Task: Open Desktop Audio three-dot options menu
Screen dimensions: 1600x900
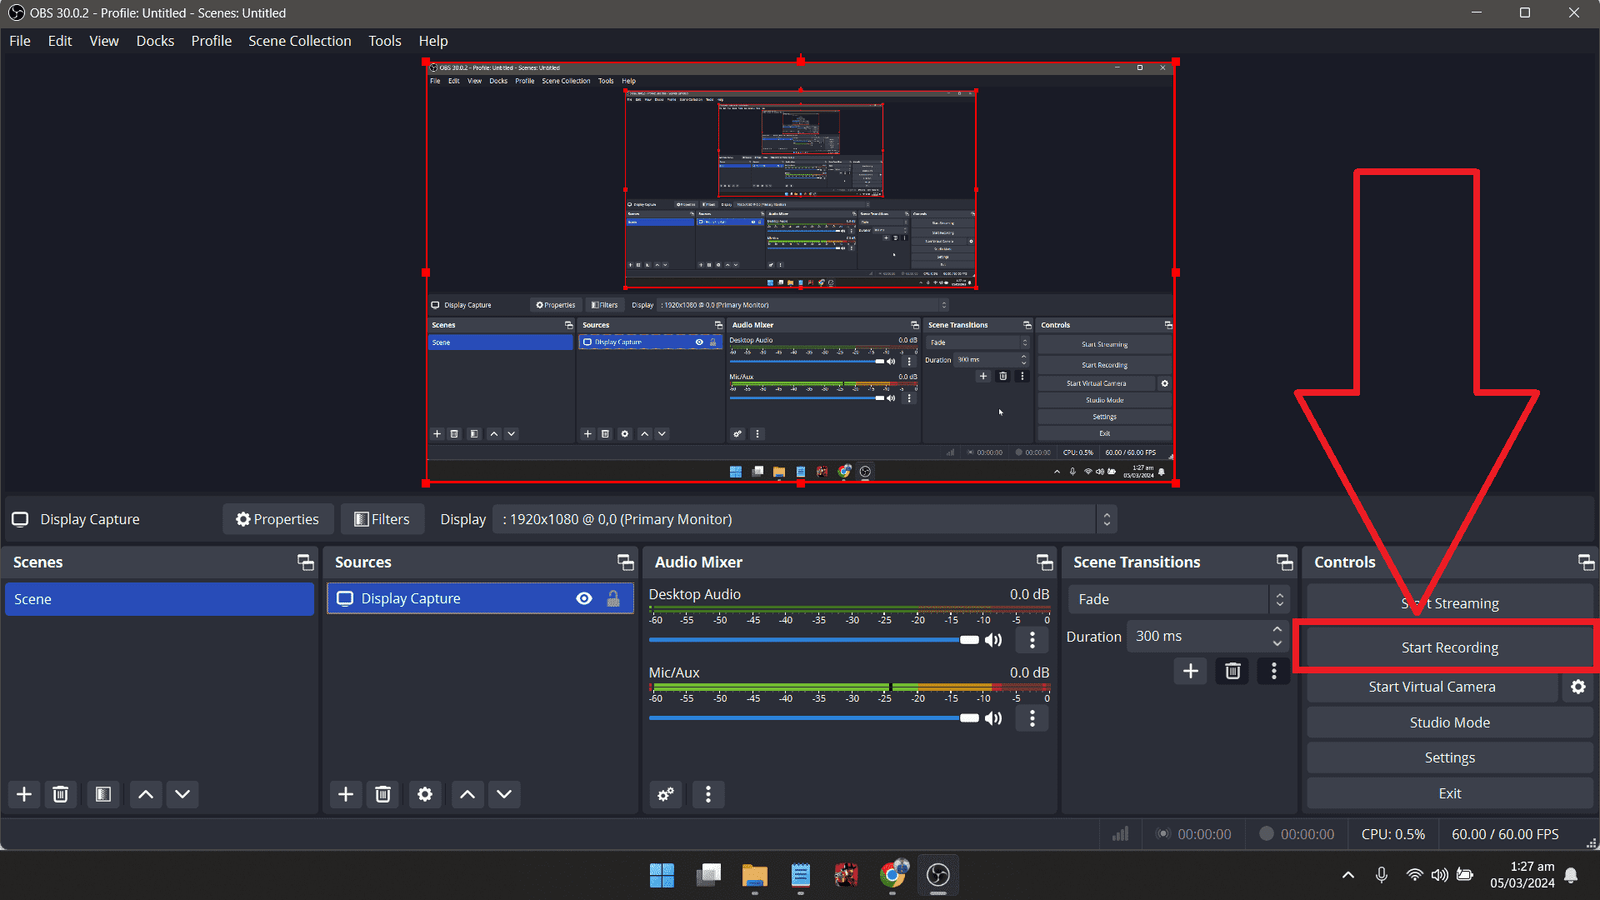Action: pyautogui.click(x=1033, y=640)
